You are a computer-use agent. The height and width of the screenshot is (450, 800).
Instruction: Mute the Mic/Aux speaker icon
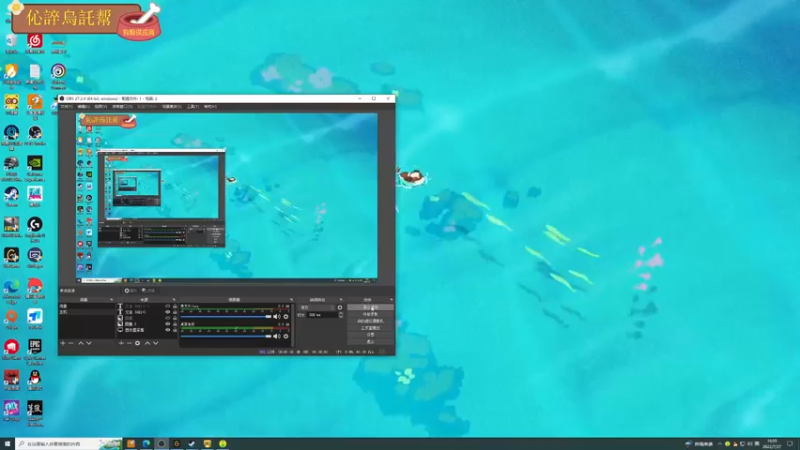[x=276, y=316]
